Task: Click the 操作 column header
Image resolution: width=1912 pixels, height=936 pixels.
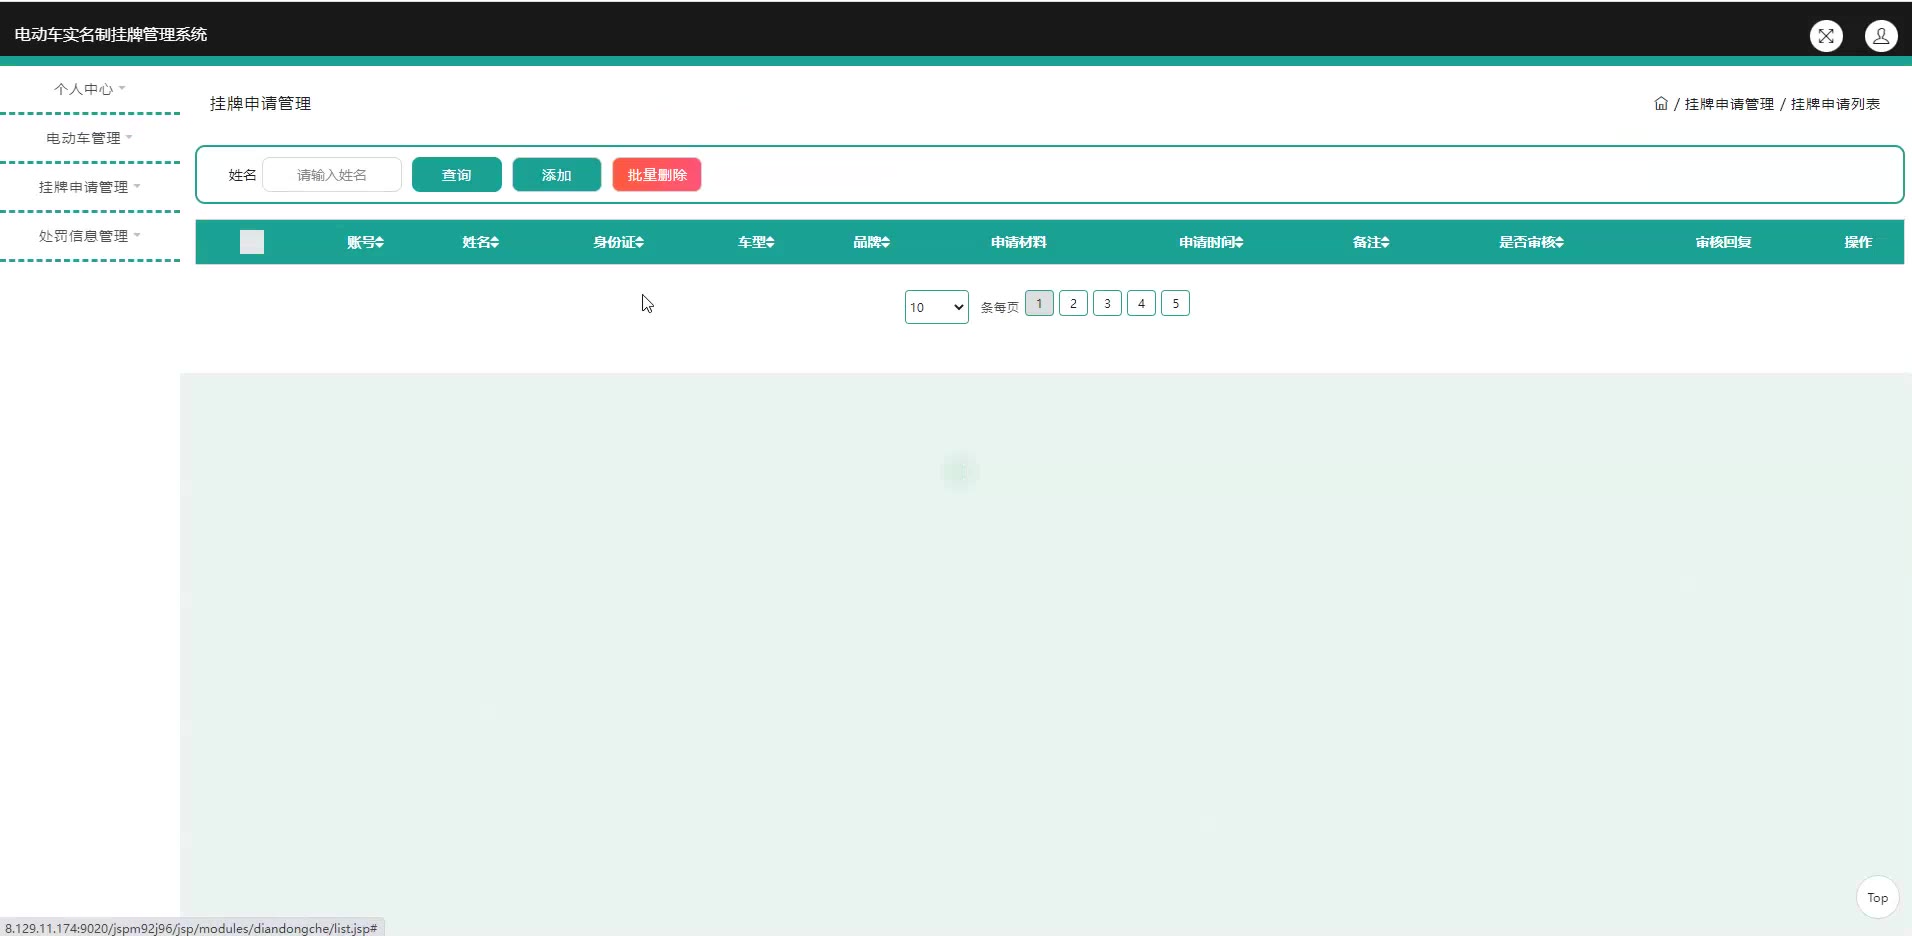Action: tap(1859, 242)
